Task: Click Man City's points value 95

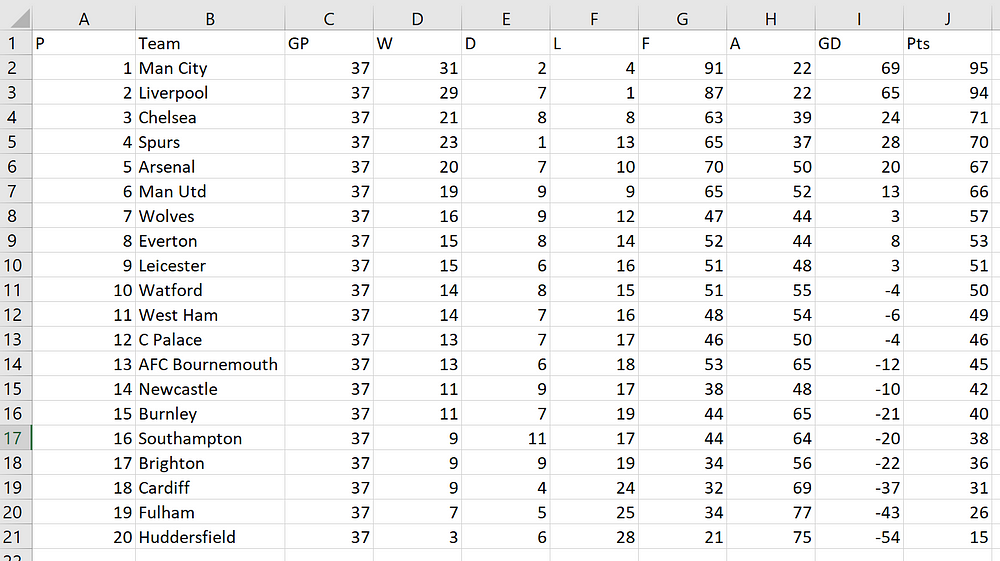Action: (948, 68)
